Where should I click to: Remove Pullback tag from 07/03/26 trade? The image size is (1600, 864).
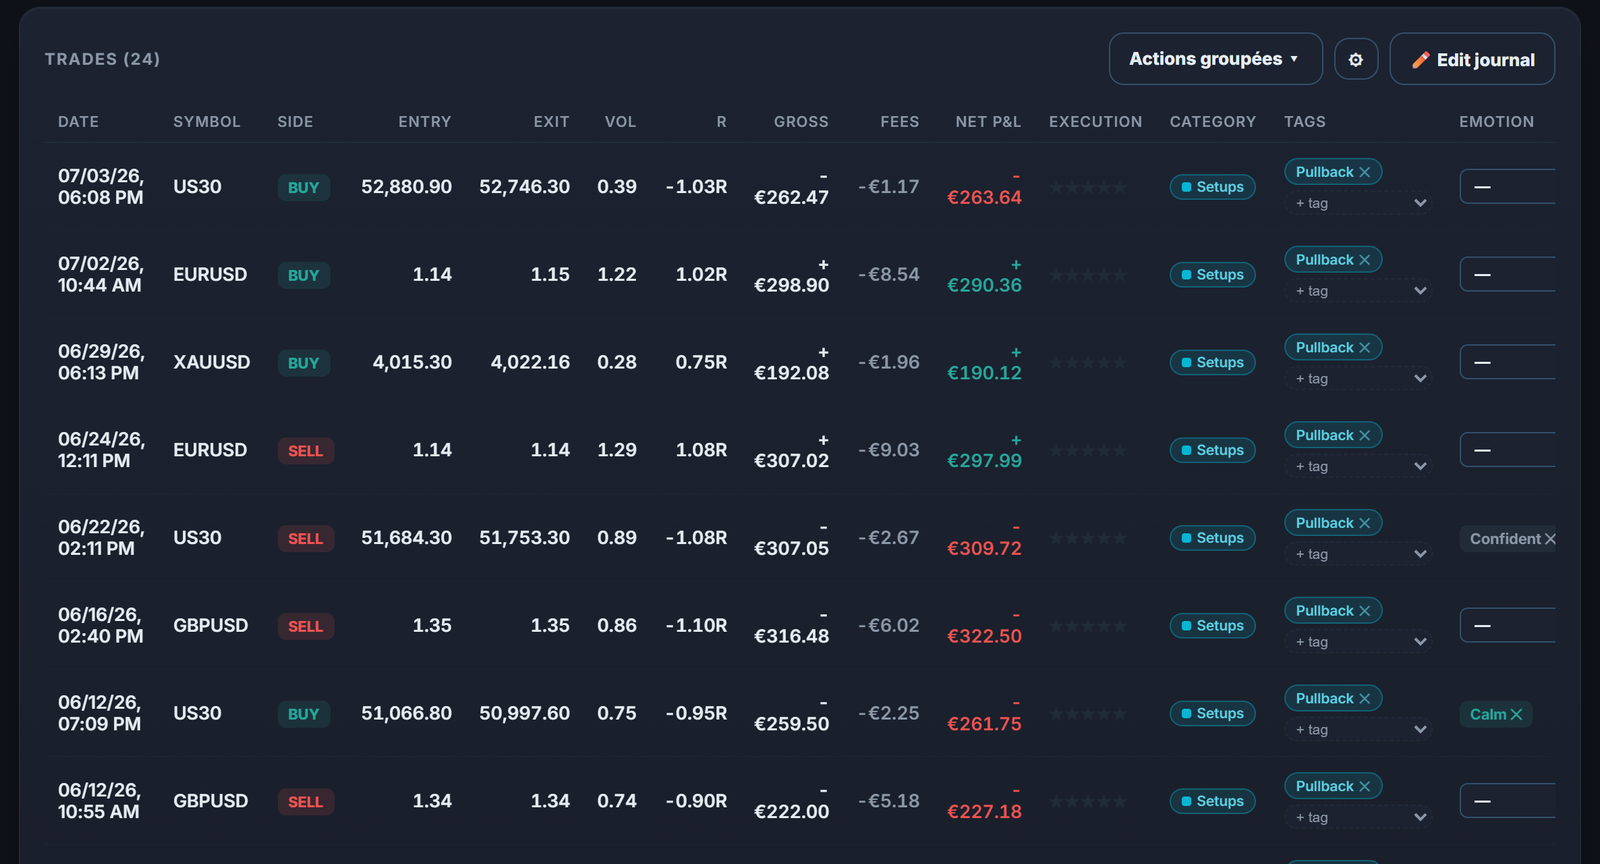(1364, 172)
